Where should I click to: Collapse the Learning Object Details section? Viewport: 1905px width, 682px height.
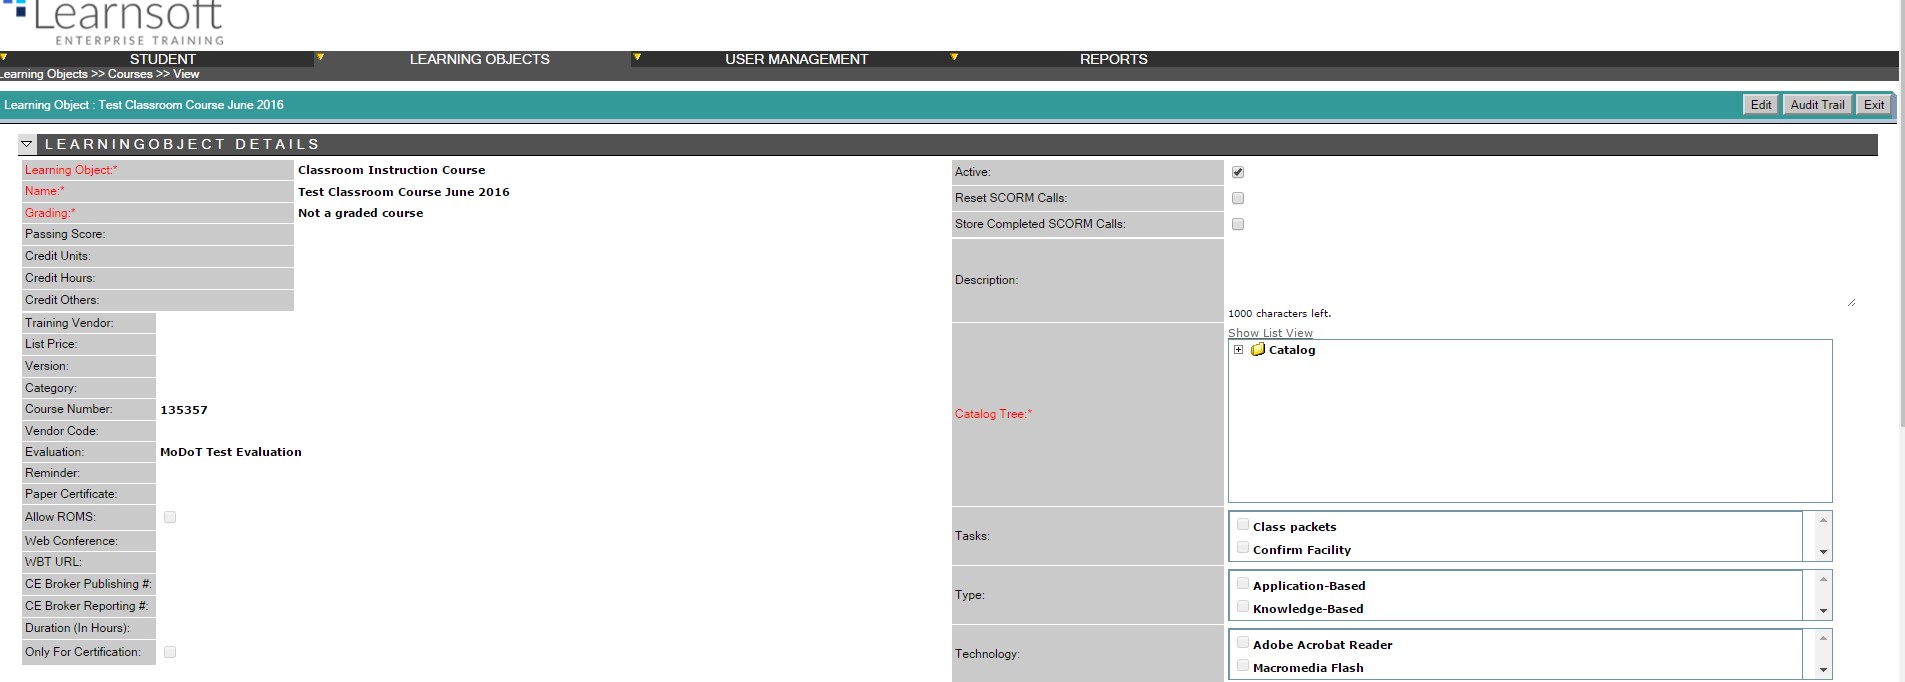click(27, 145)
